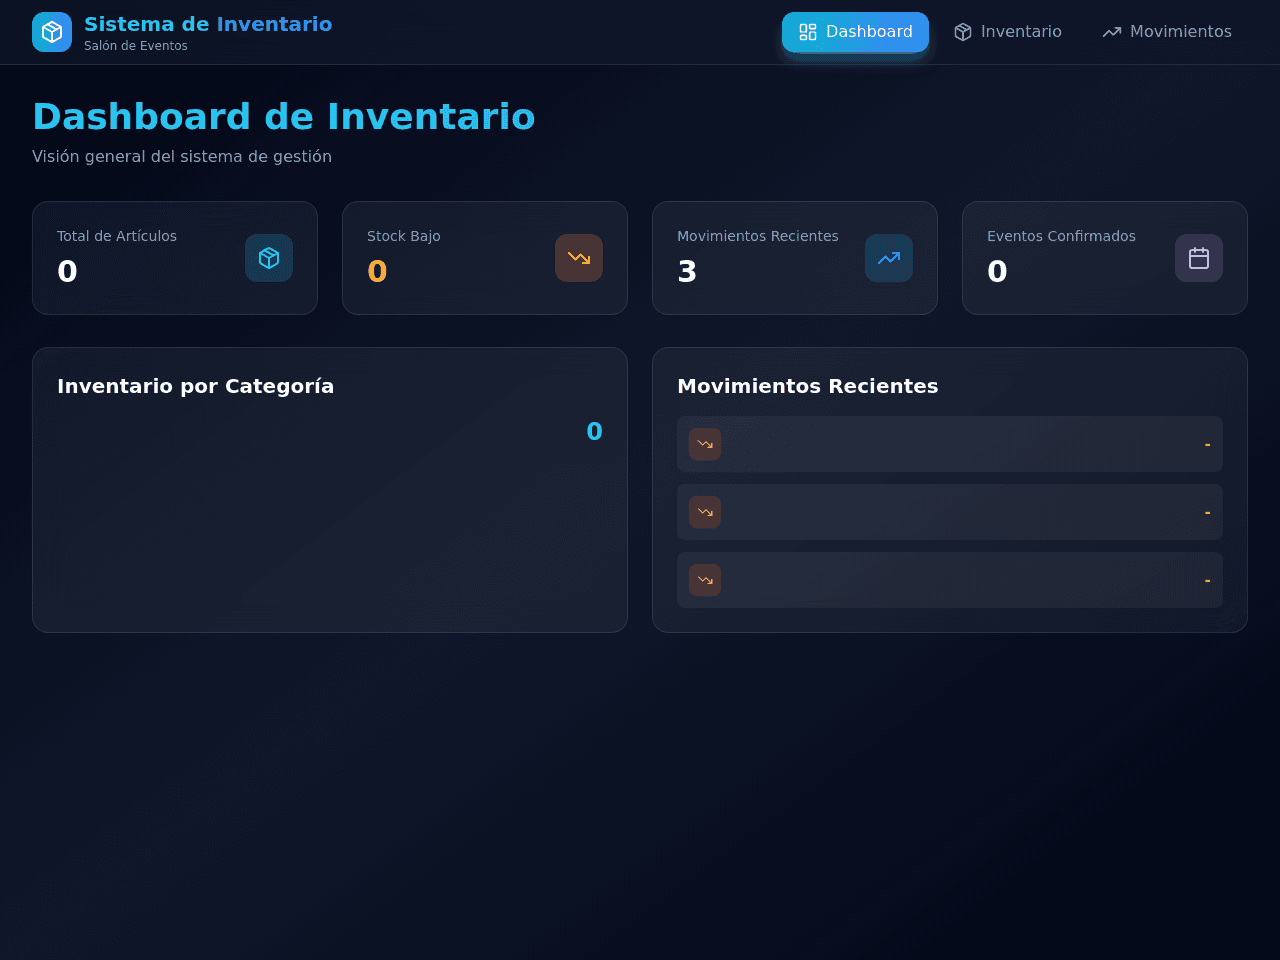Click the Inventario por Categoría heading
Viewport: 1280px width, 960px height.
click(195, 386)
